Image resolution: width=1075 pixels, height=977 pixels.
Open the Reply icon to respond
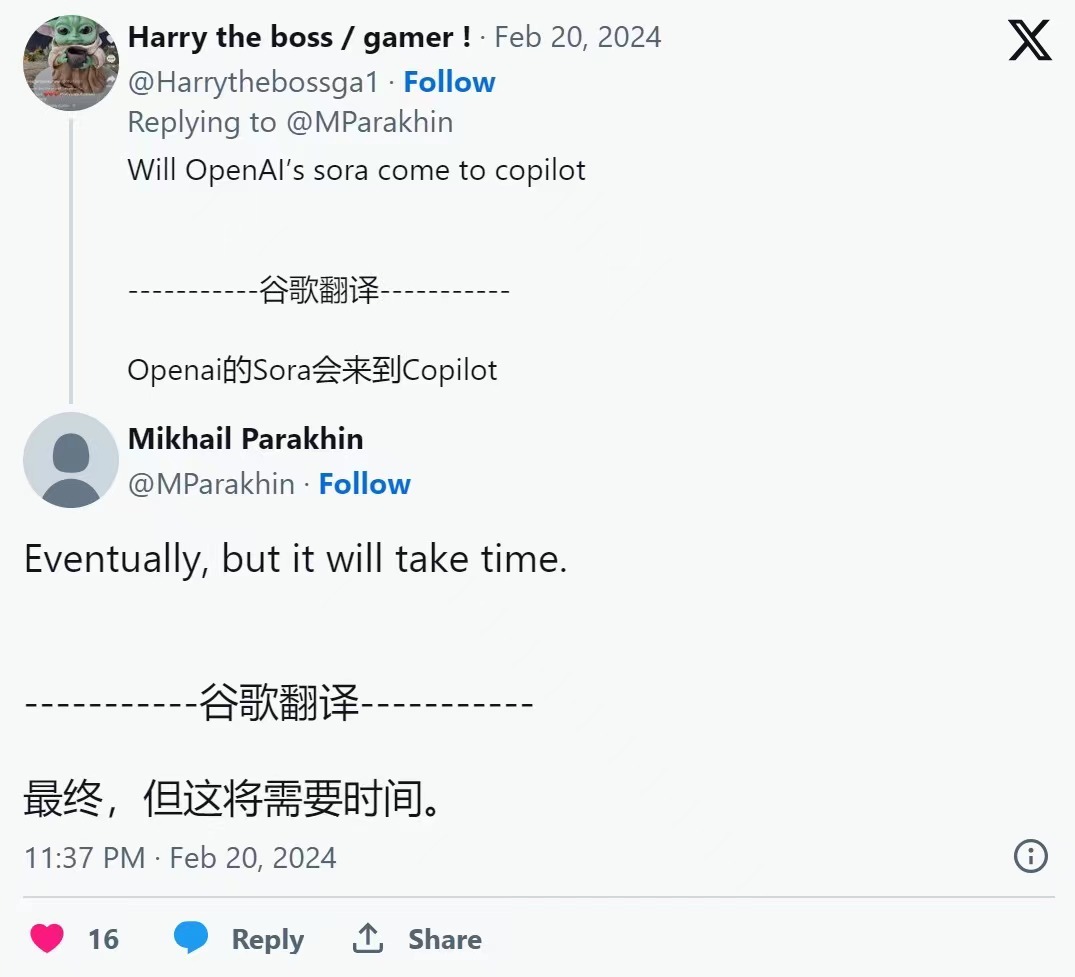point(266,939)
